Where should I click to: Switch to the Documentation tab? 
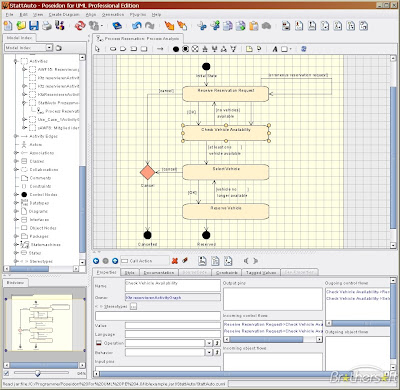tap(159, 273)
